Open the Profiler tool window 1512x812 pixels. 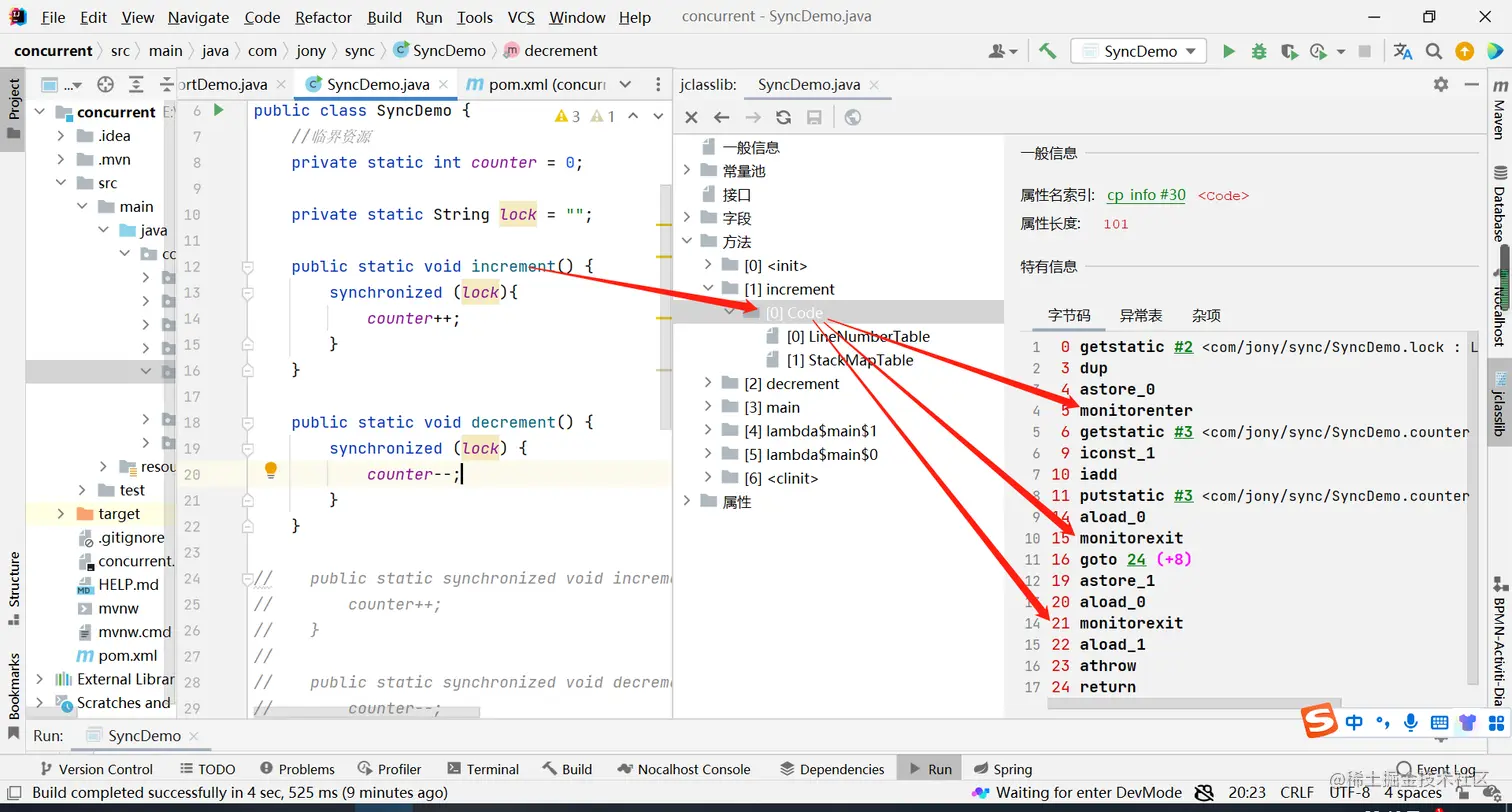pyautogui.click(x=389, y=769)
